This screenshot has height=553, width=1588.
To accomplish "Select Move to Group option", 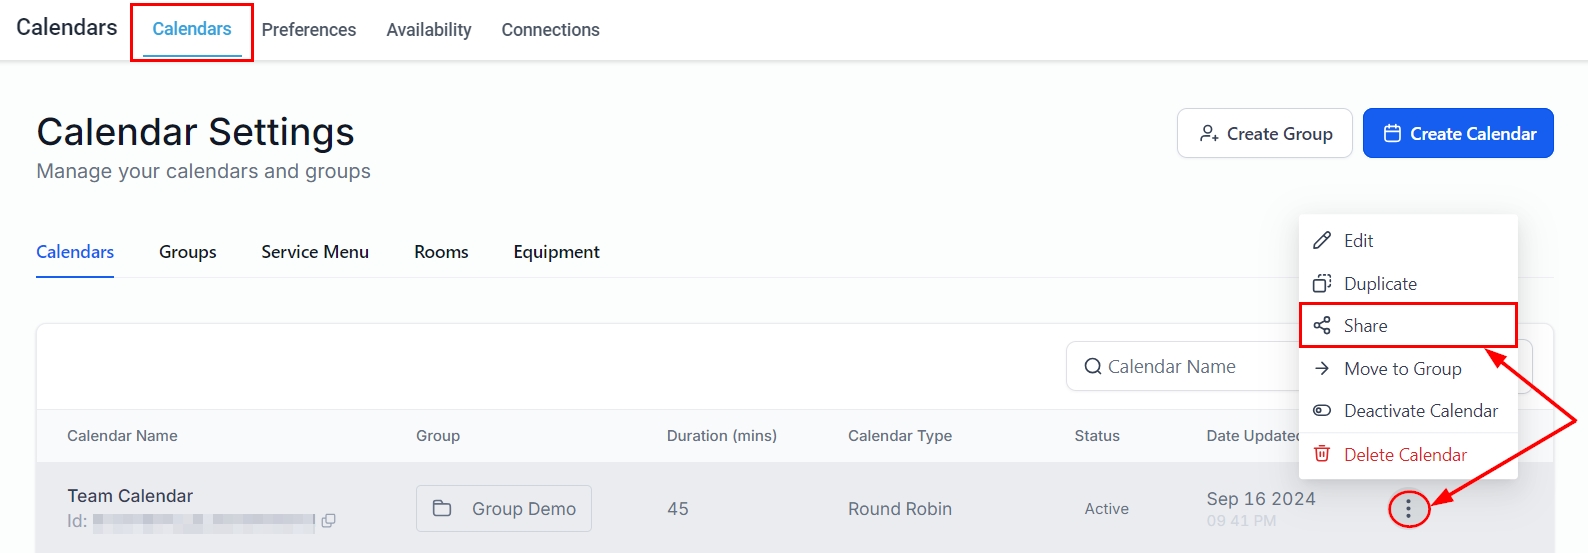I will pyautogui.click(x=1402, y=369).
